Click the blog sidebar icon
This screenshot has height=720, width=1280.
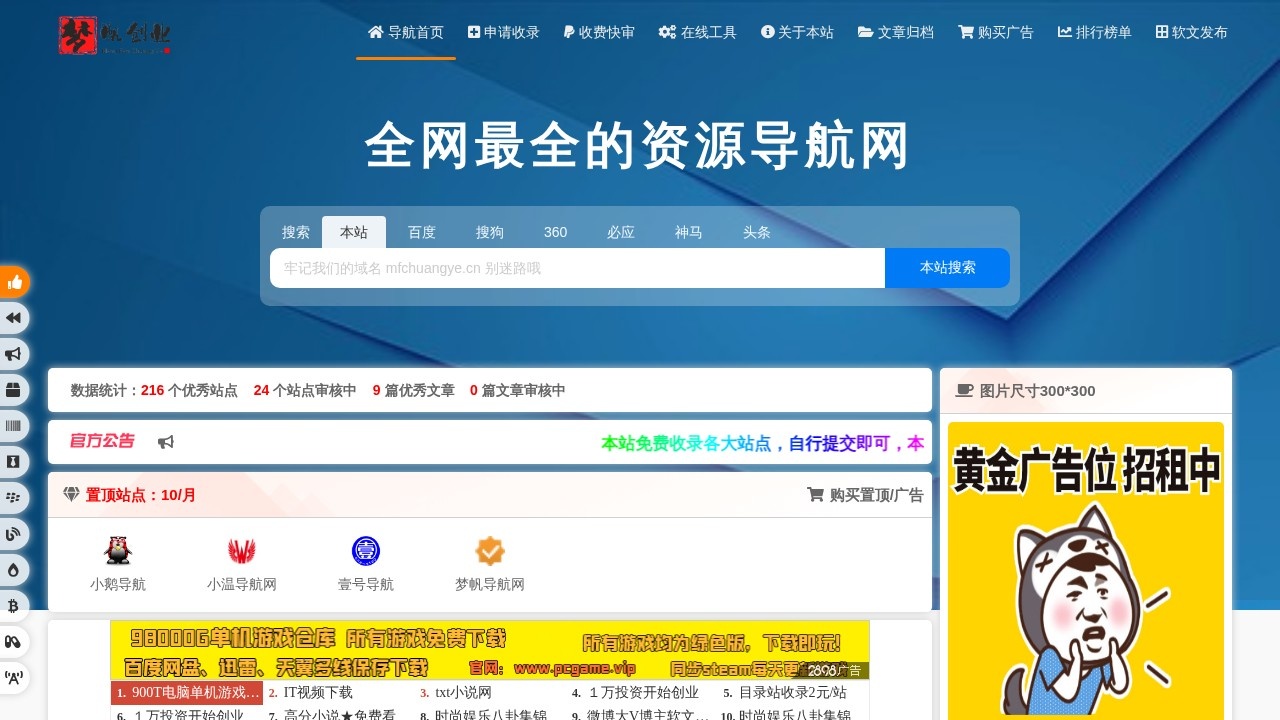(14, 534)
